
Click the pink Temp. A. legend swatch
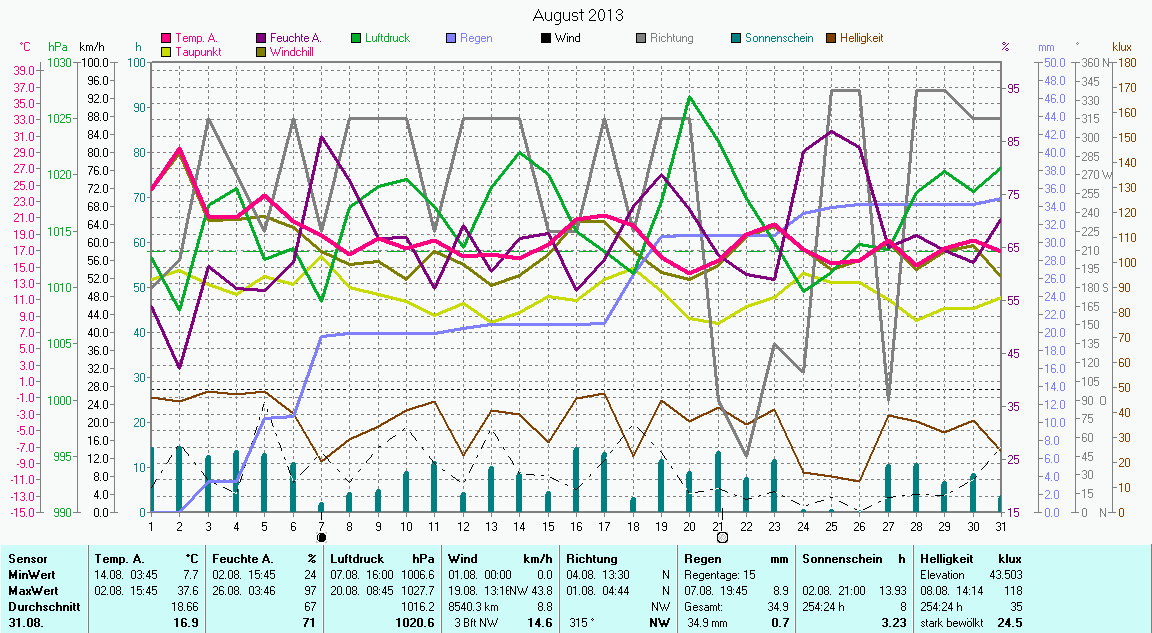[x=167, y=39]
